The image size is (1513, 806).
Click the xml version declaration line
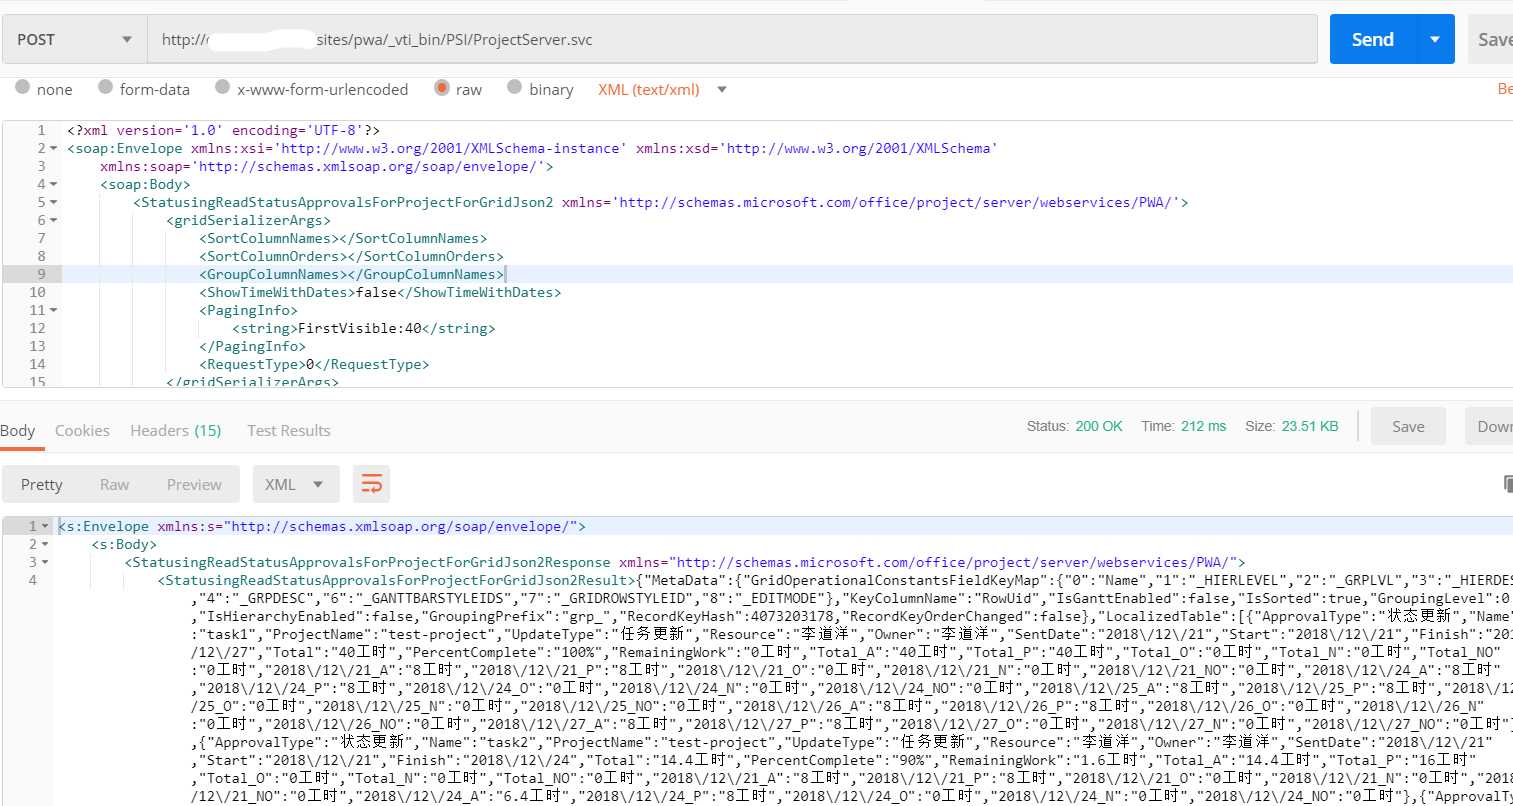[223, 130]
